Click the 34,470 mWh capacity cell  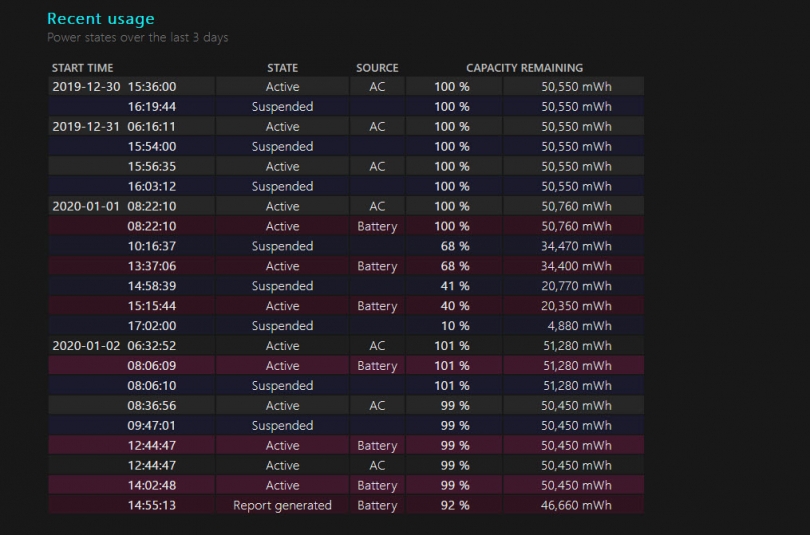(x=576, y=246)
